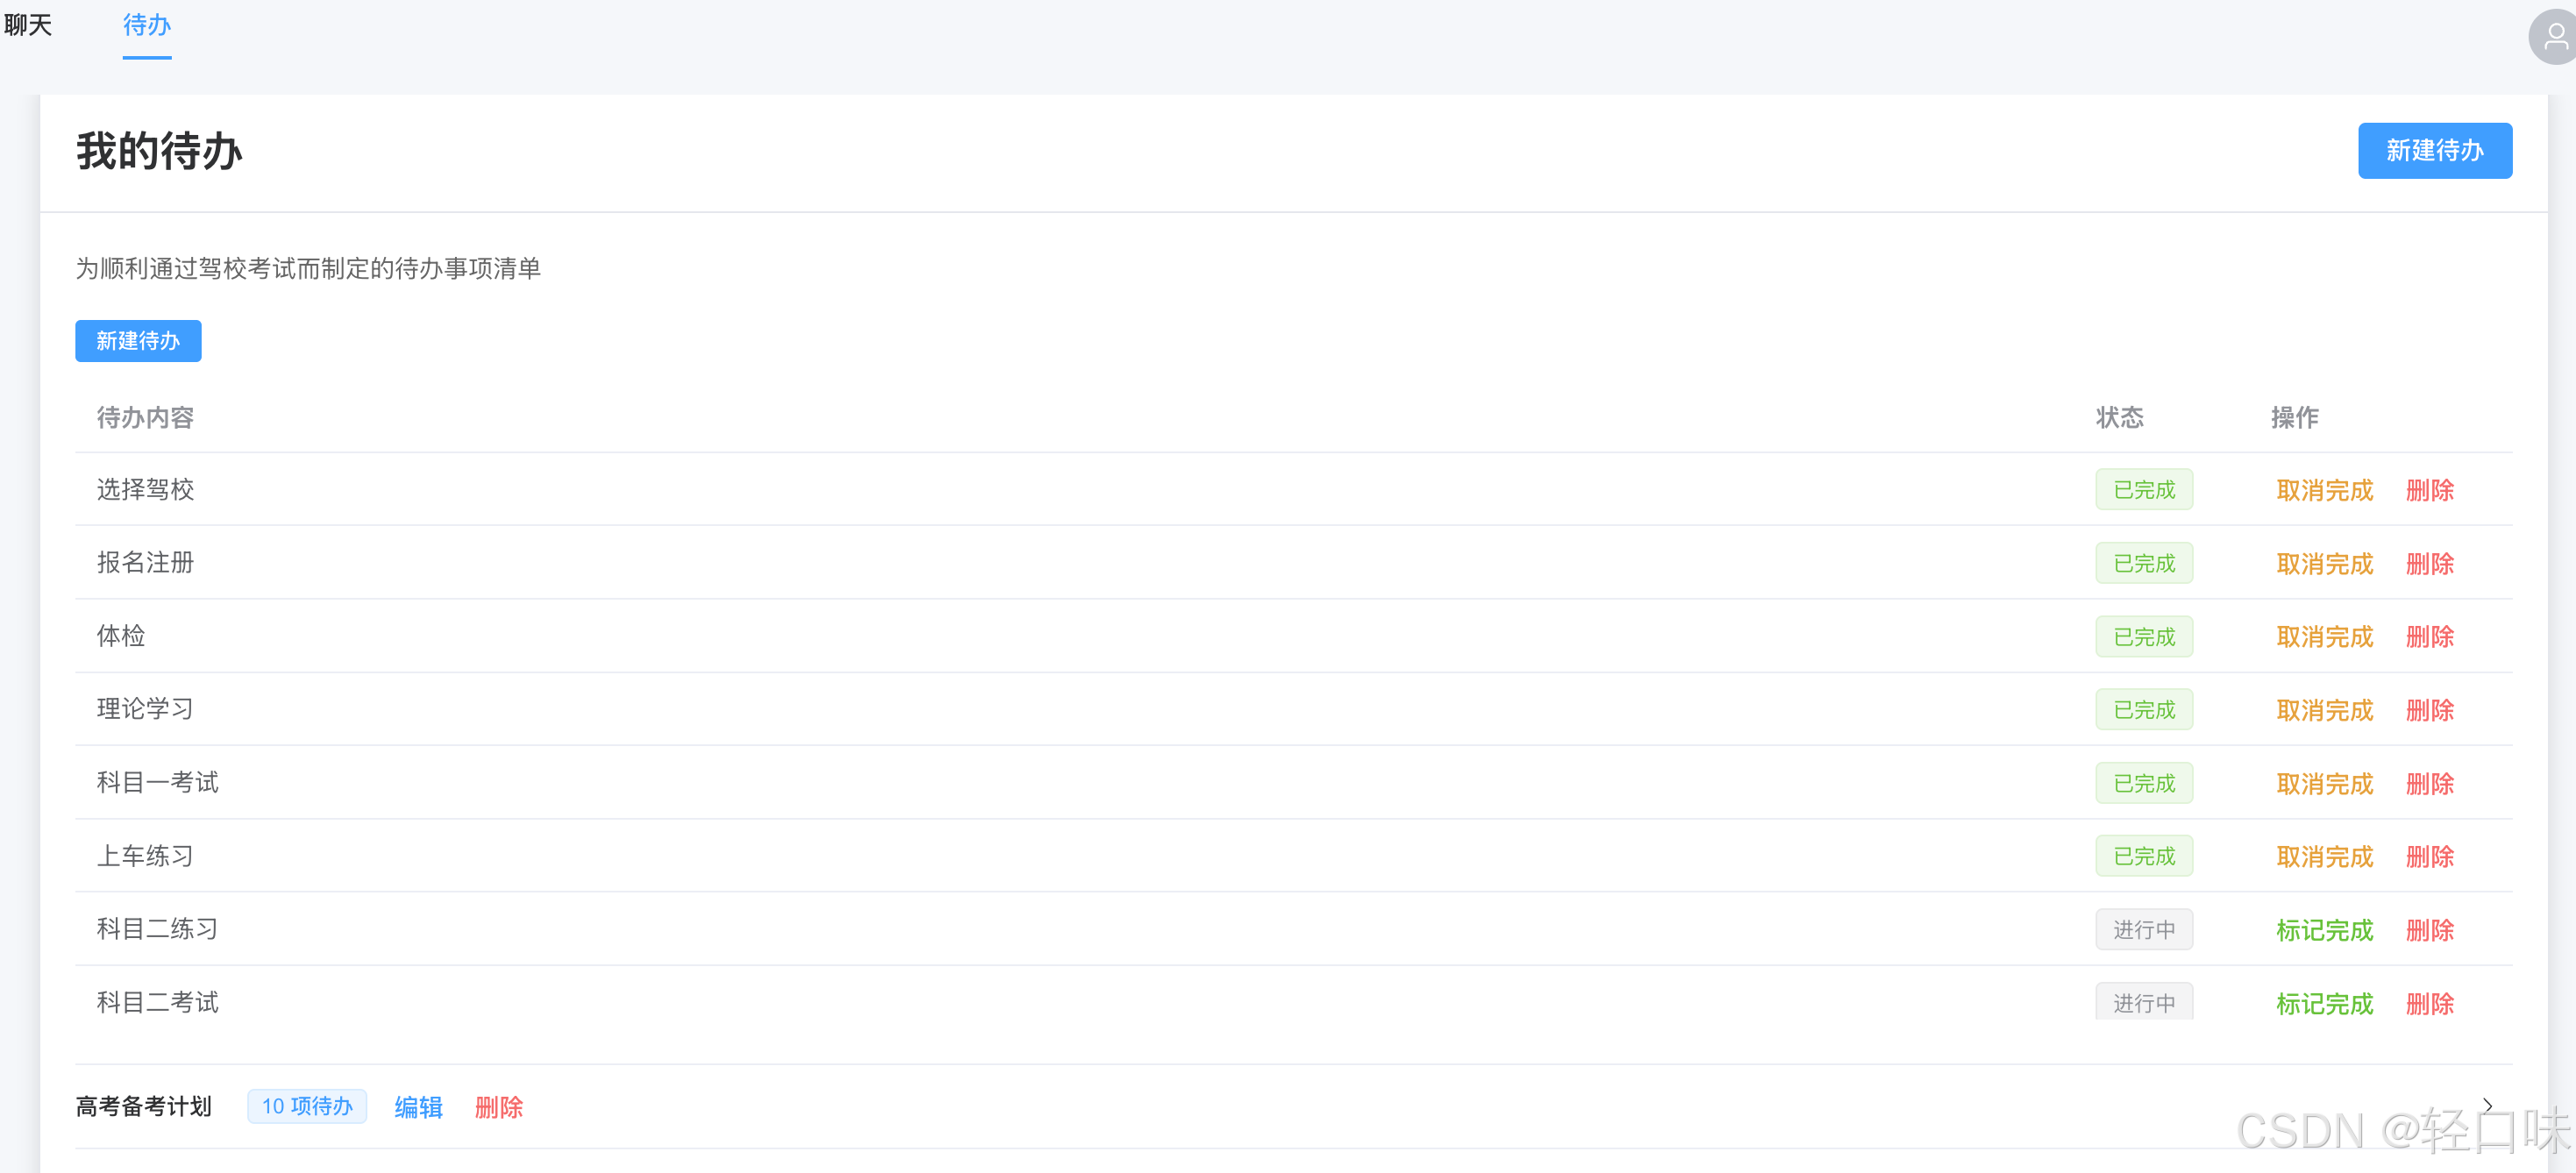
Task: Mark 科目二考试 as completed
Action: pyautogui.click(x=2324, y=1004)
